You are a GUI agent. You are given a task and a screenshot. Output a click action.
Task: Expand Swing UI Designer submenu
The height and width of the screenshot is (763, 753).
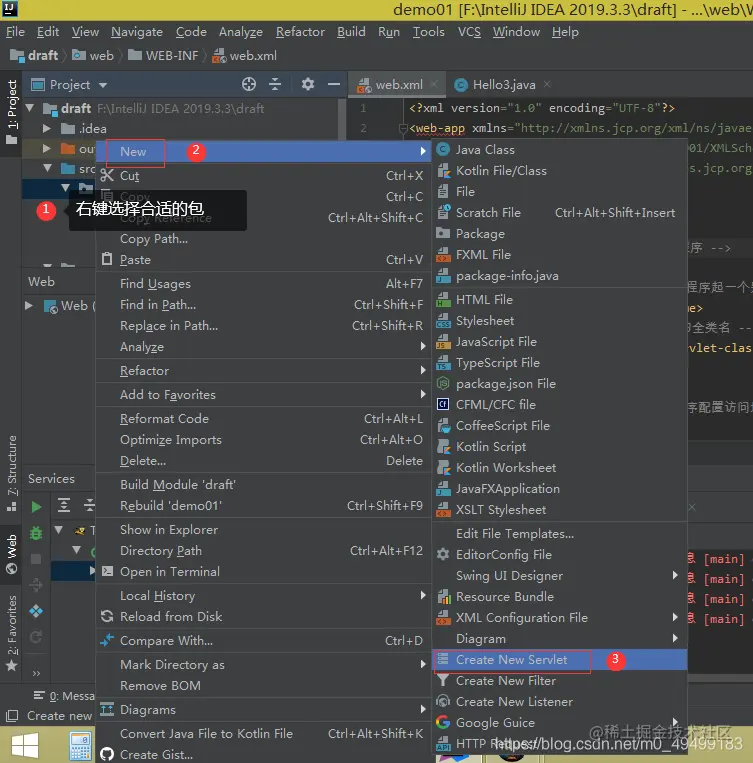675,575
